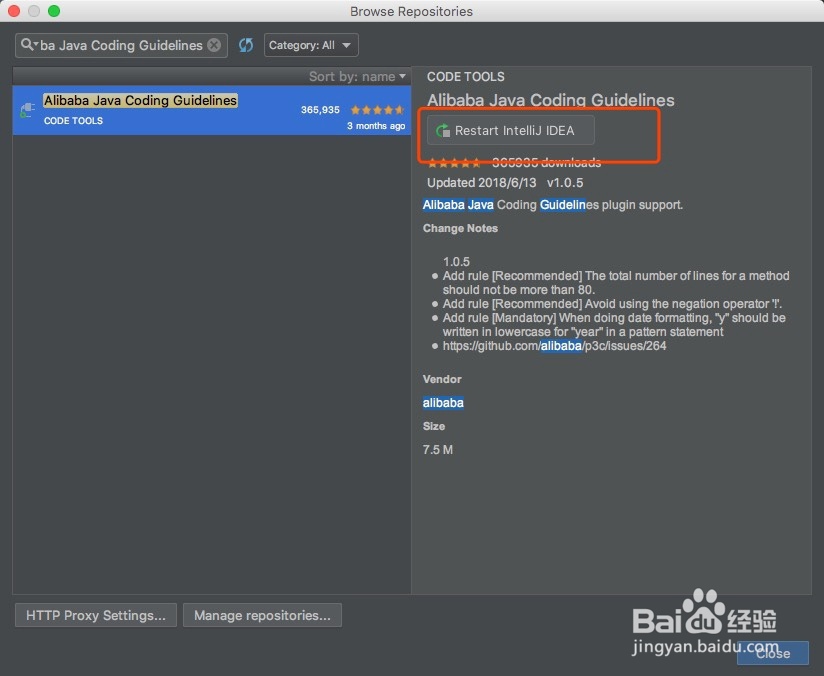Open the Category: All dropdown
This screenshot has height=676, width=824.
[311, 45]
